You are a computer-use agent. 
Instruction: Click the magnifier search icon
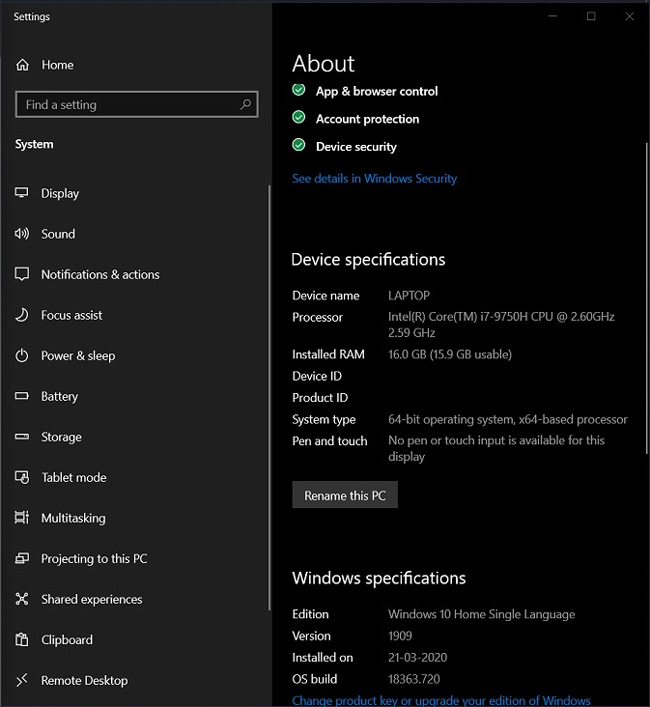245,105
